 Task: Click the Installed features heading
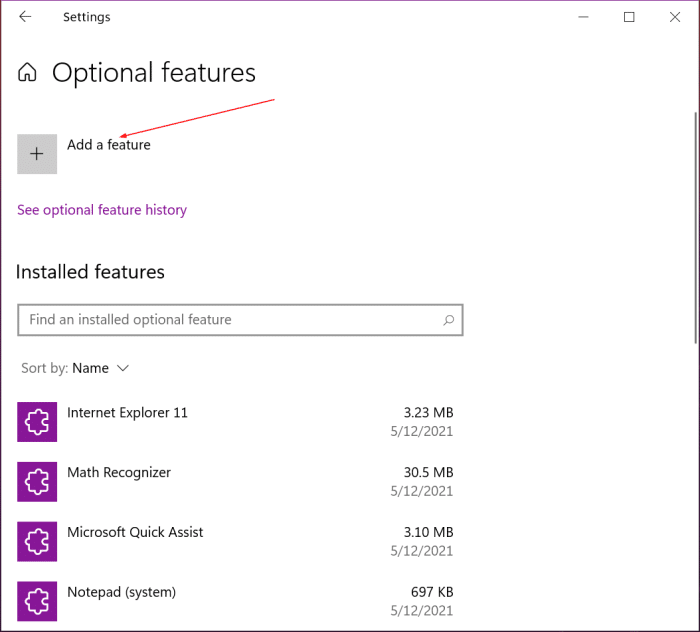[x=90, y=272]
